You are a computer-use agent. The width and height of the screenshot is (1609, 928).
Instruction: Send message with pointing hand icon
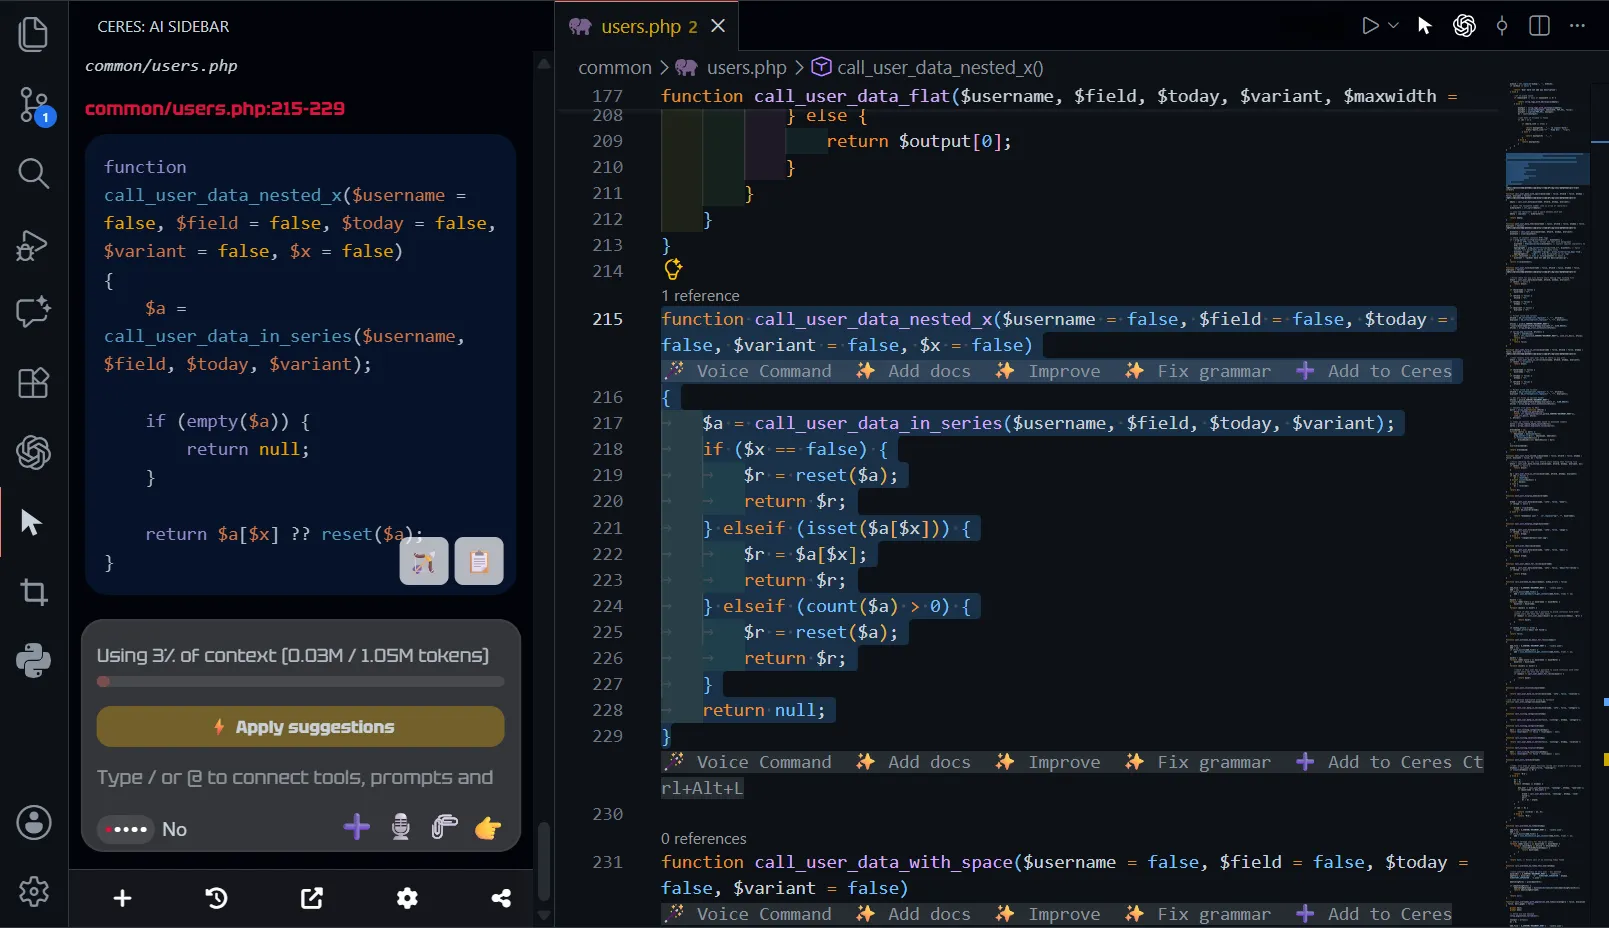[x=488, y=828]
